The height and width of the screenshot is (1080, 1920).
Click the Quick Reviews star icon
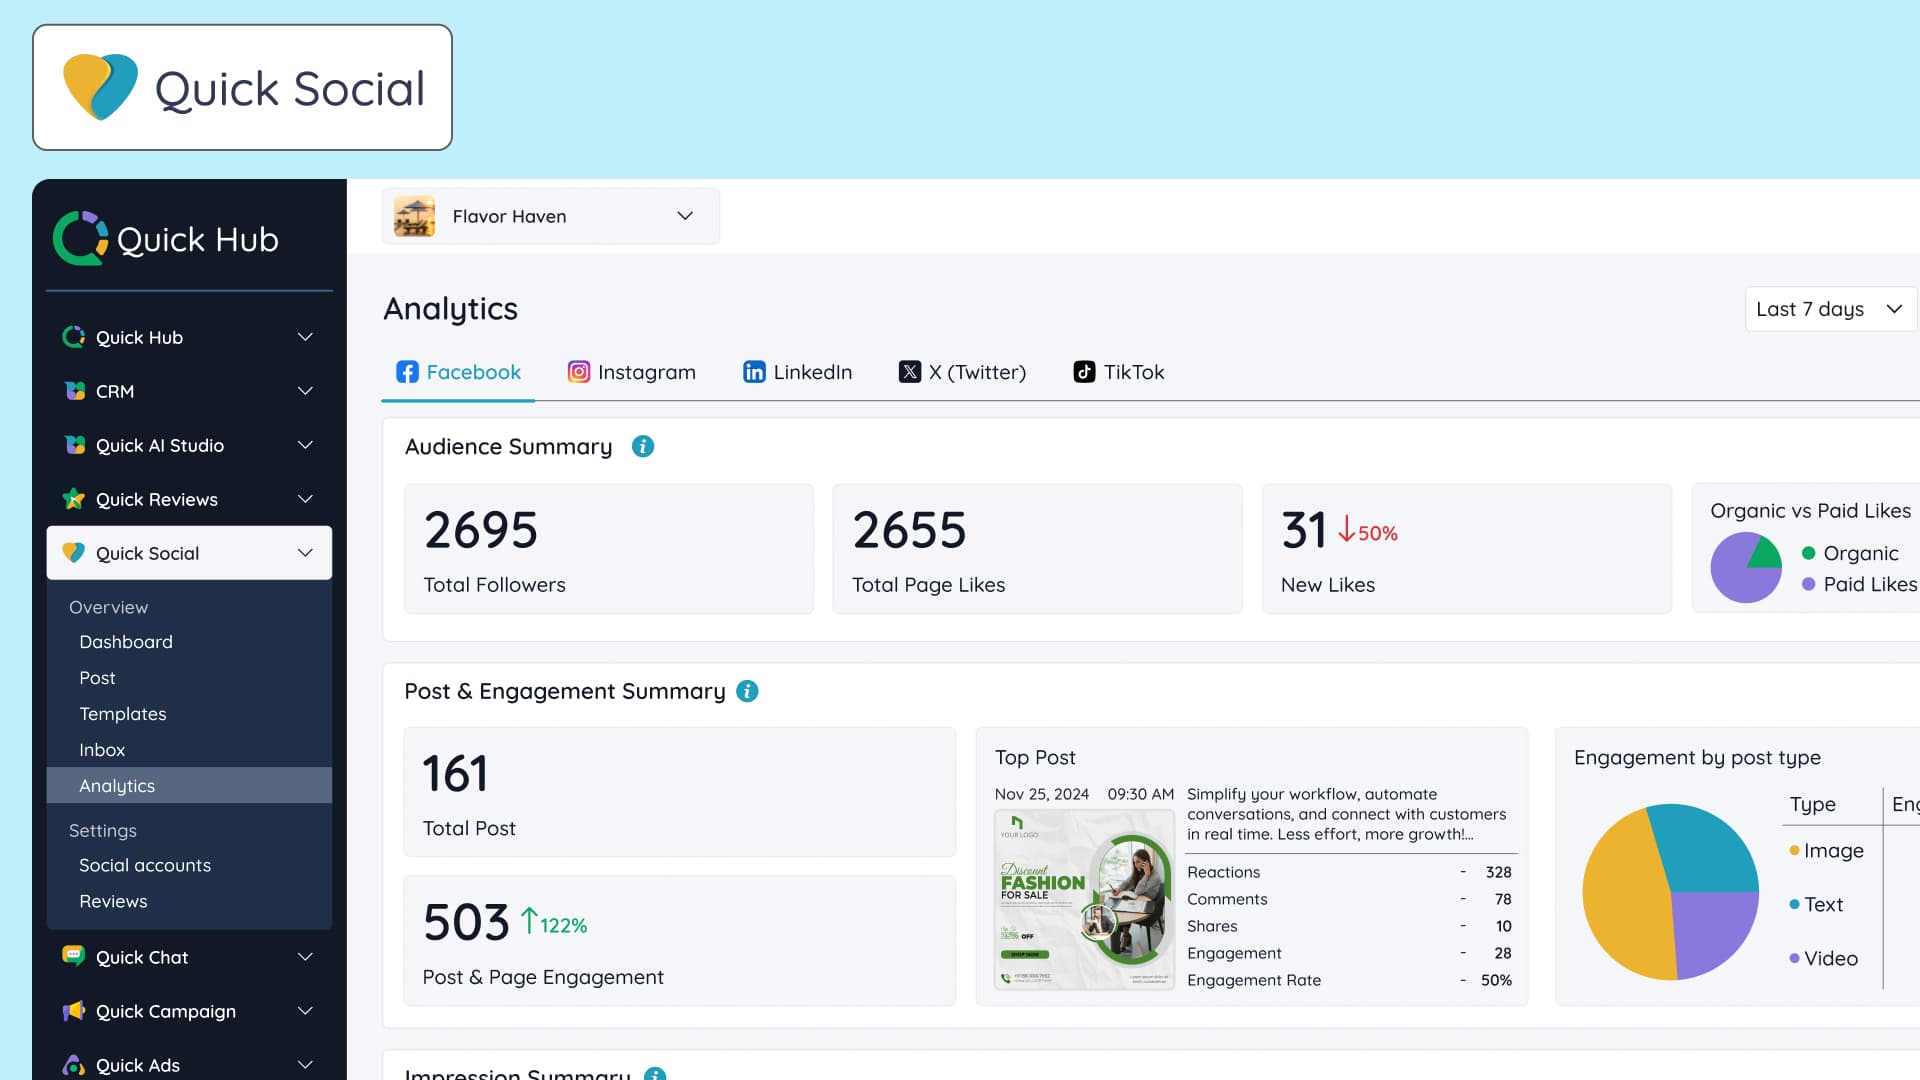click(75, 499)
